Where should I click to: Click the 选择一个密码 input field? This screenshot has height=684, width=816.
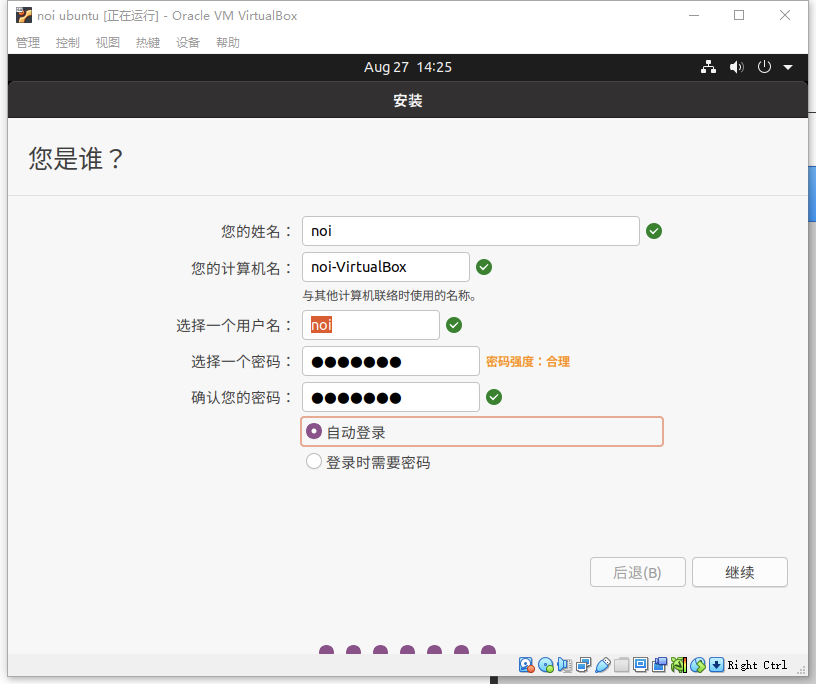click(x=390, y=361)
